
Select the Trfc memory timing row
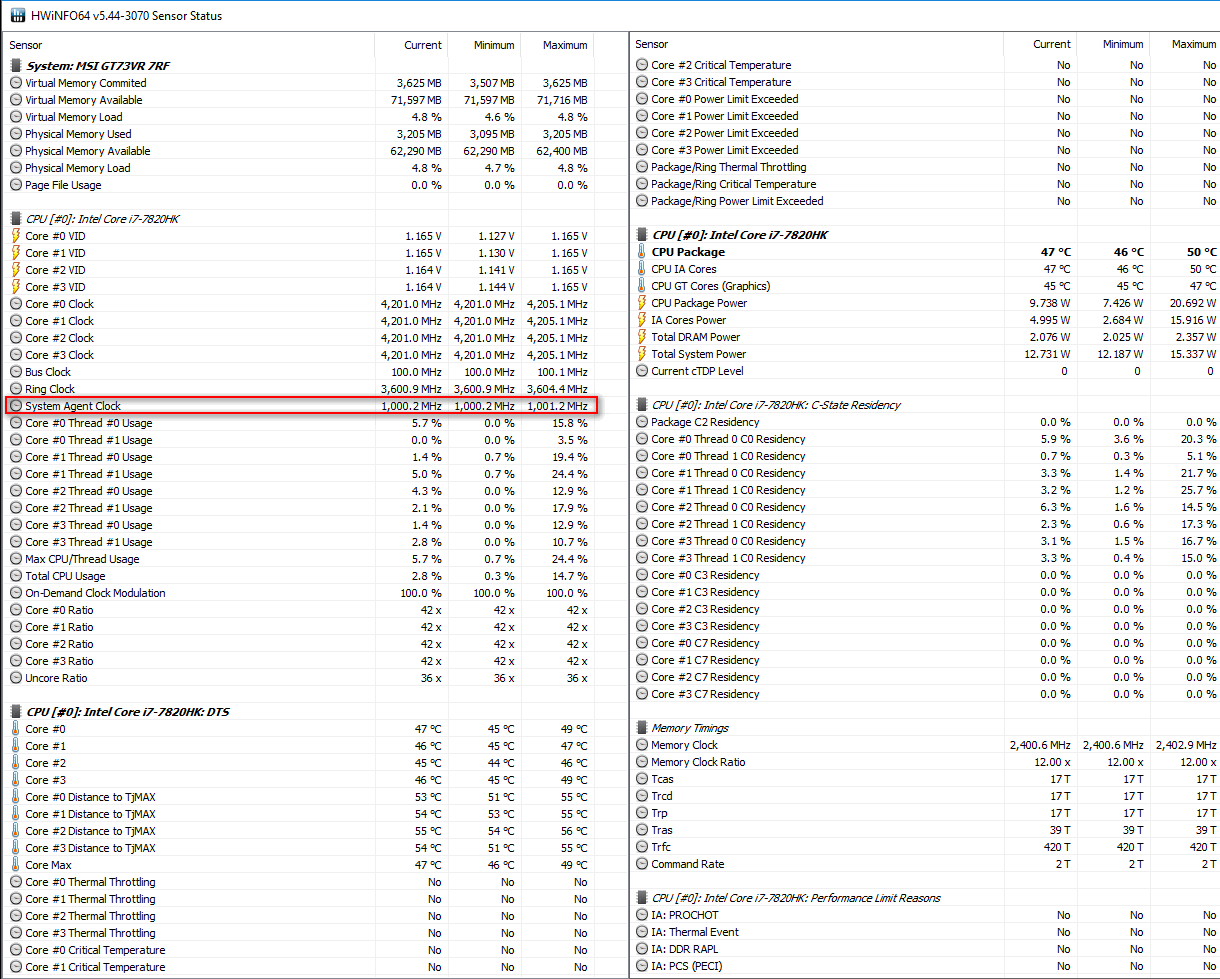[x=925, y=847]
